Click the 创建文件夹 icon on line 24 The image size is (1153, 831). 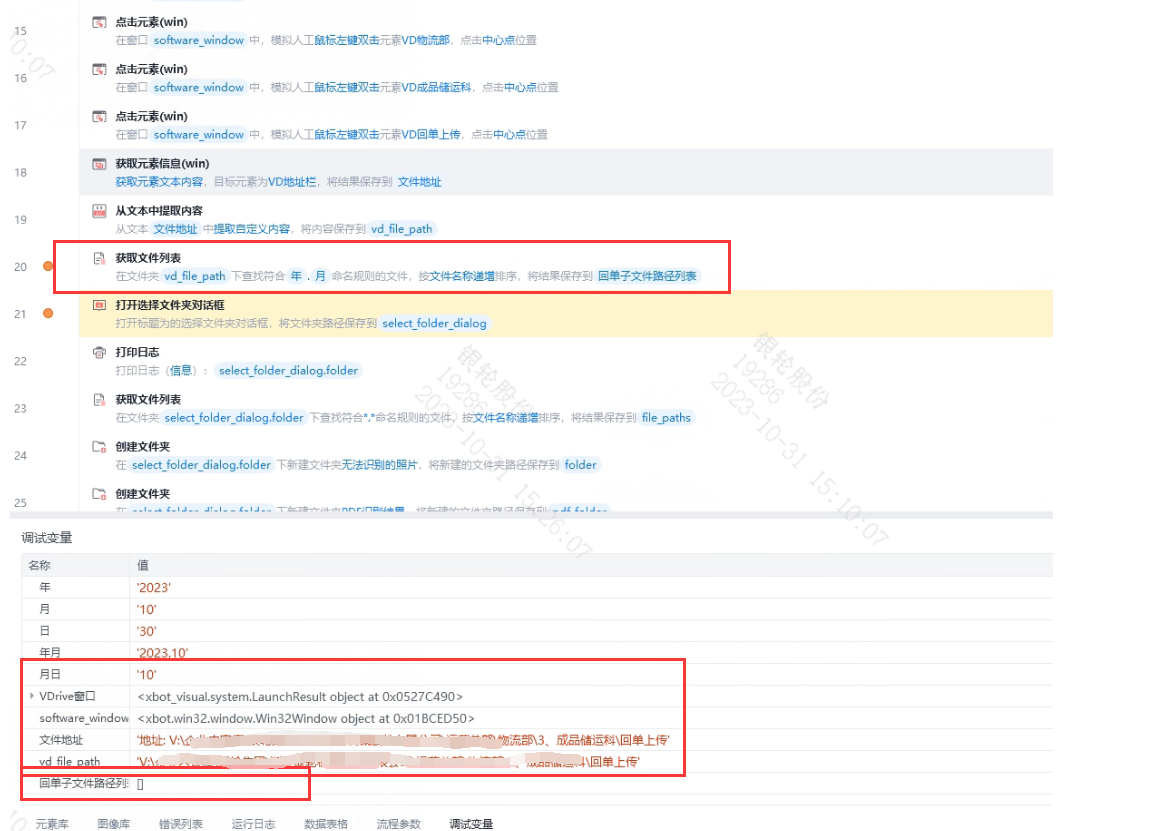99,446
